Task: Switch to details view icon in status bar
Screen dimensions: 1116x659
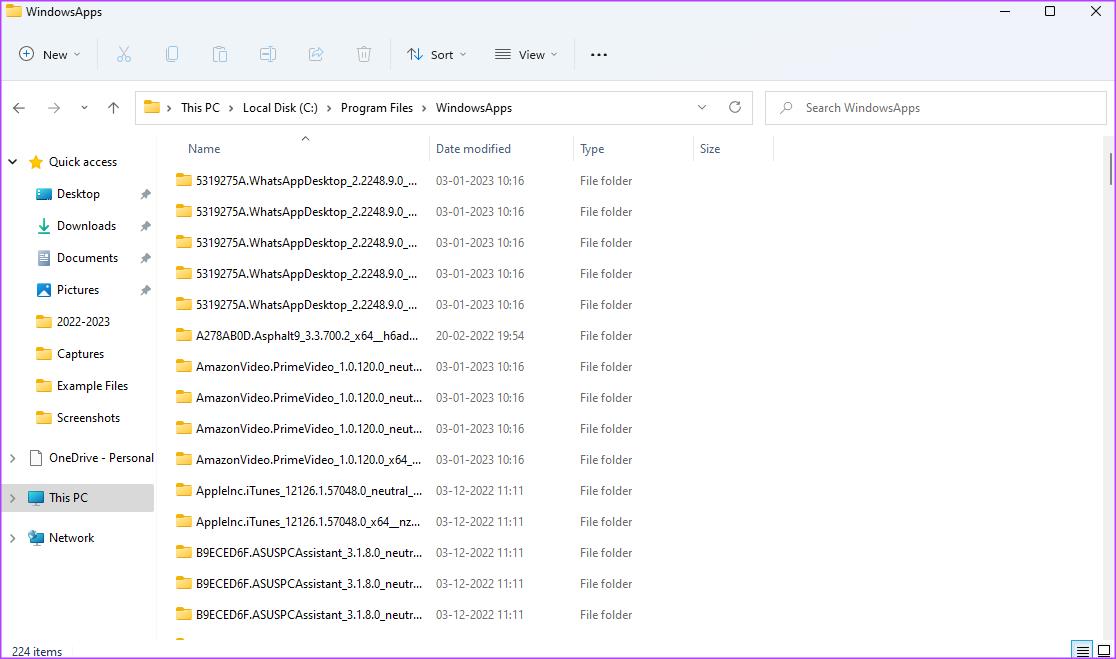Action: pos(1082,650)
